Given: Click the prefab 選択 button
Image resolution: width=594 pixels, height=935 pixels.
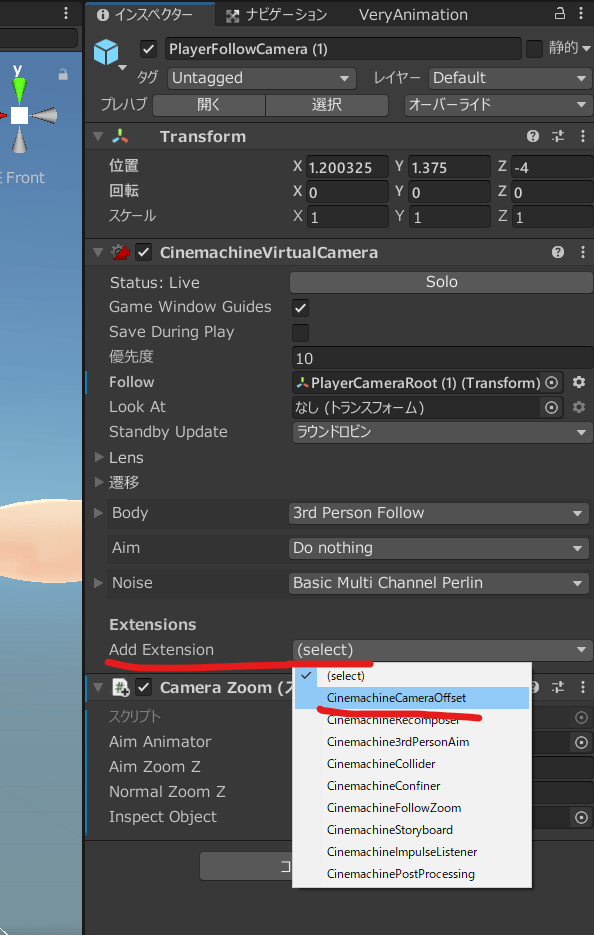Looking at the screenshot, I should tap(327, 105).
